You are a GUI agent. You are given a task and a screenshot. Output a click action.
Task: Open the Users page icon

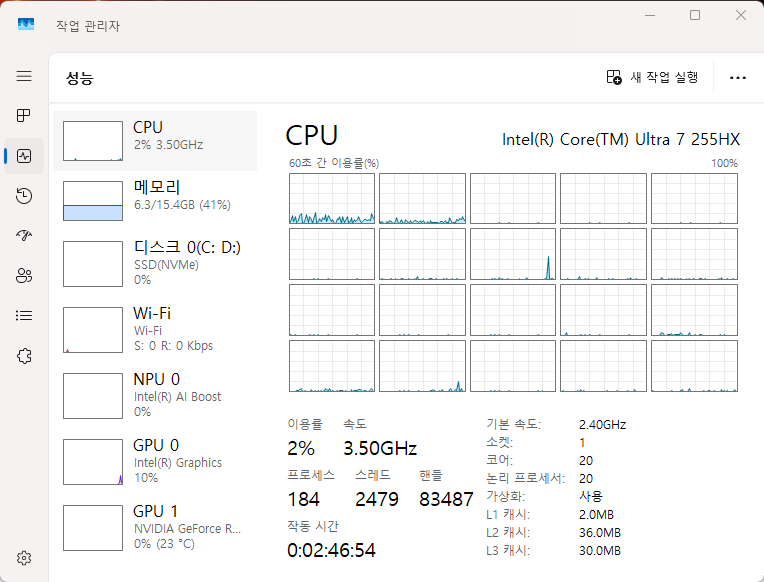[x=24, y=276]
